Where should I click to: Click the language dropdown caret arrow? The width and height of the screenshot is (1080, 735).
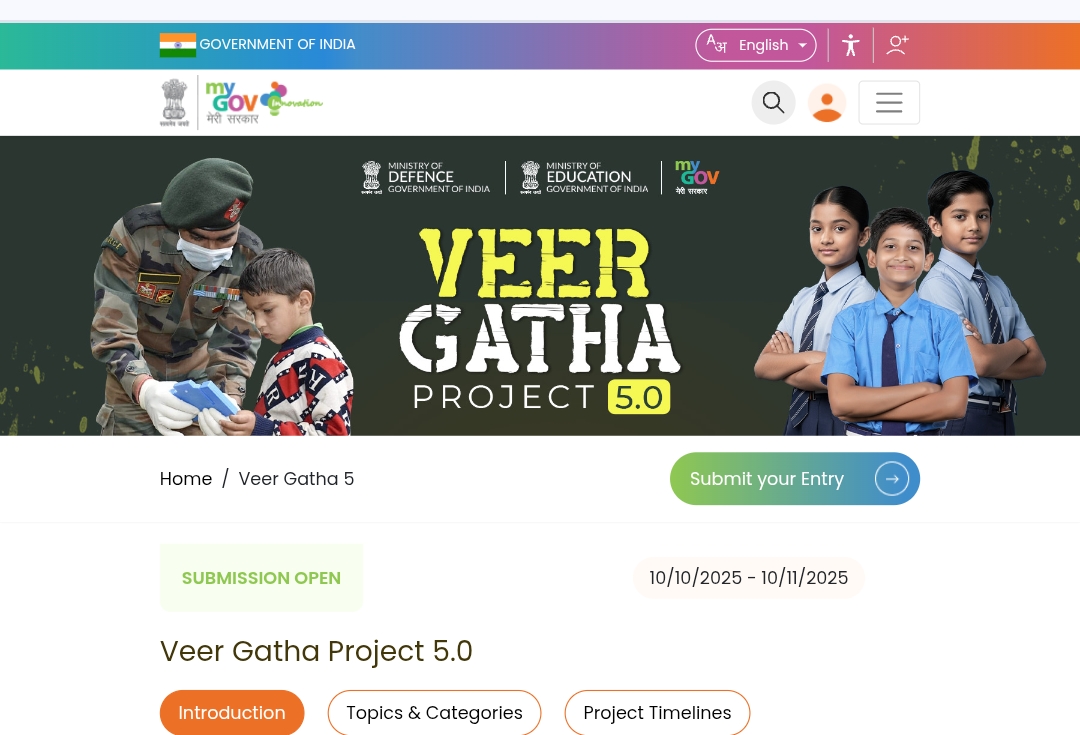802,45
